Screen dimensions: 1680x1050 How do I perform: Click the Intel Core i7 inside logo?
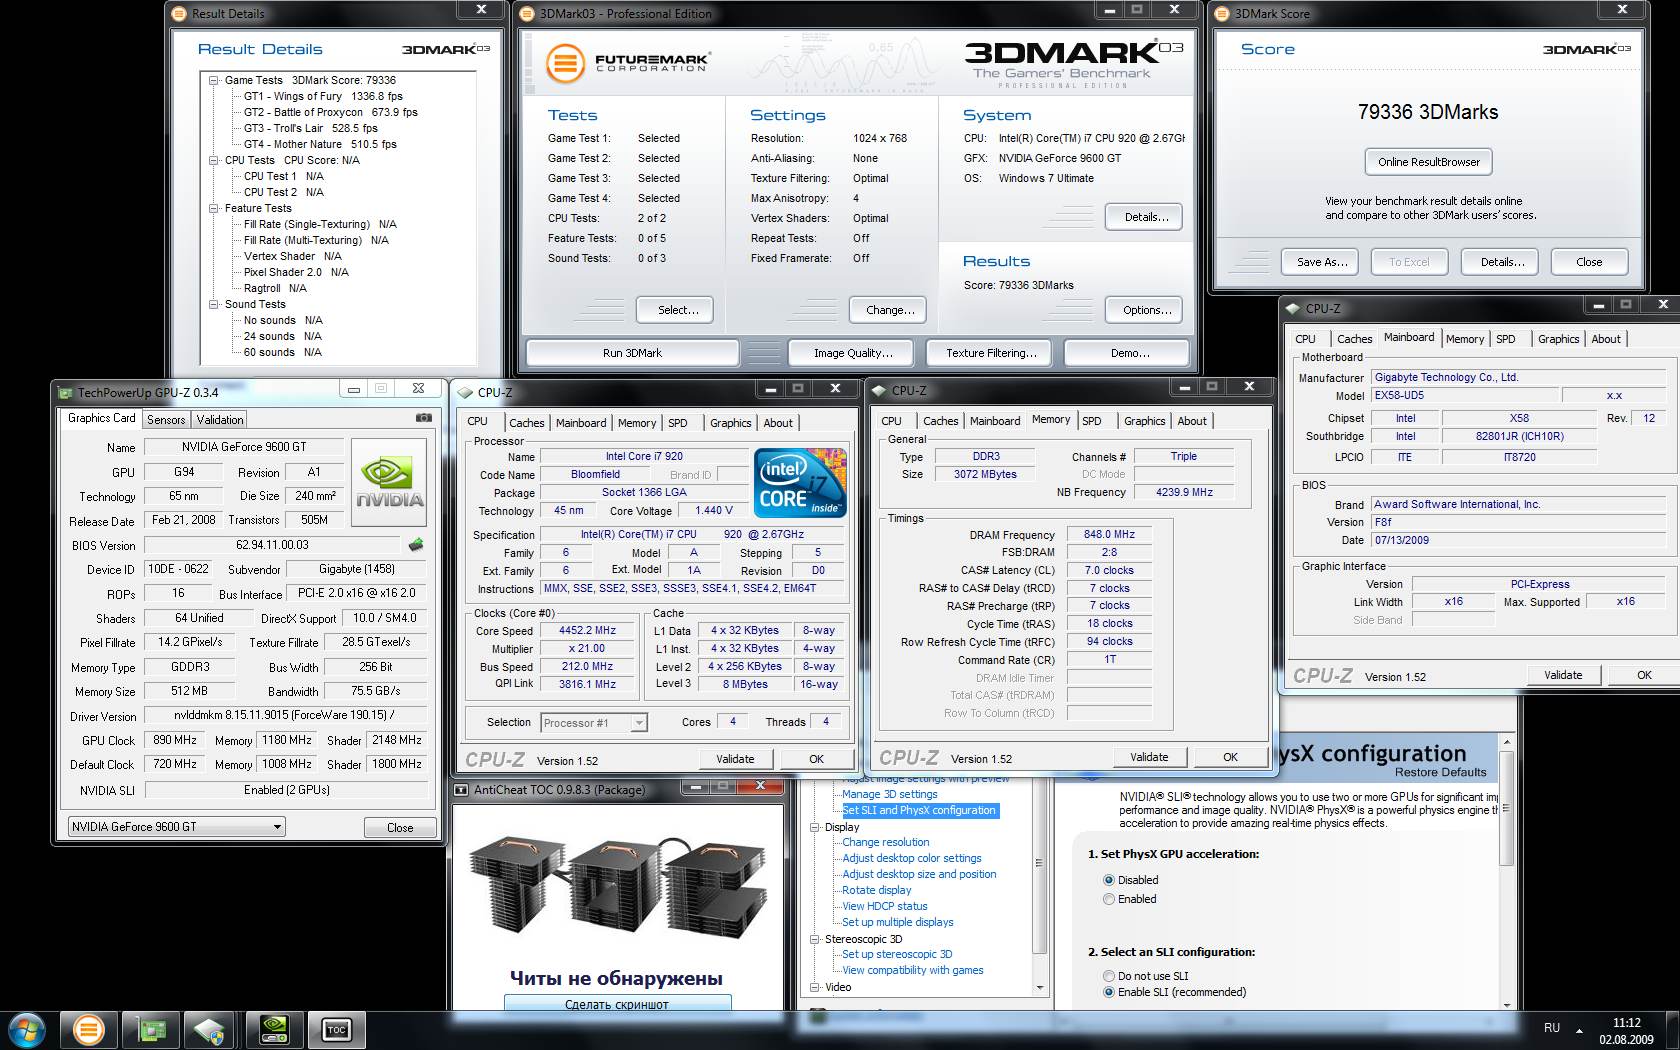(x=800, y=482)
